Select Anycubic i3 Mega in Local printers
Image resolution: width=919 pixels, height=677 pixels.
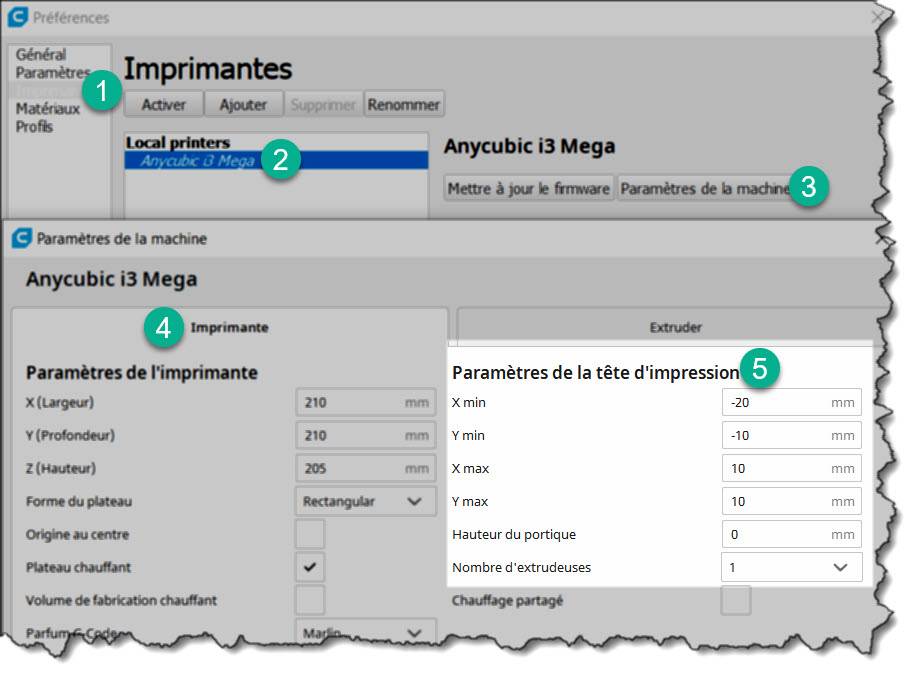(276, 161)
